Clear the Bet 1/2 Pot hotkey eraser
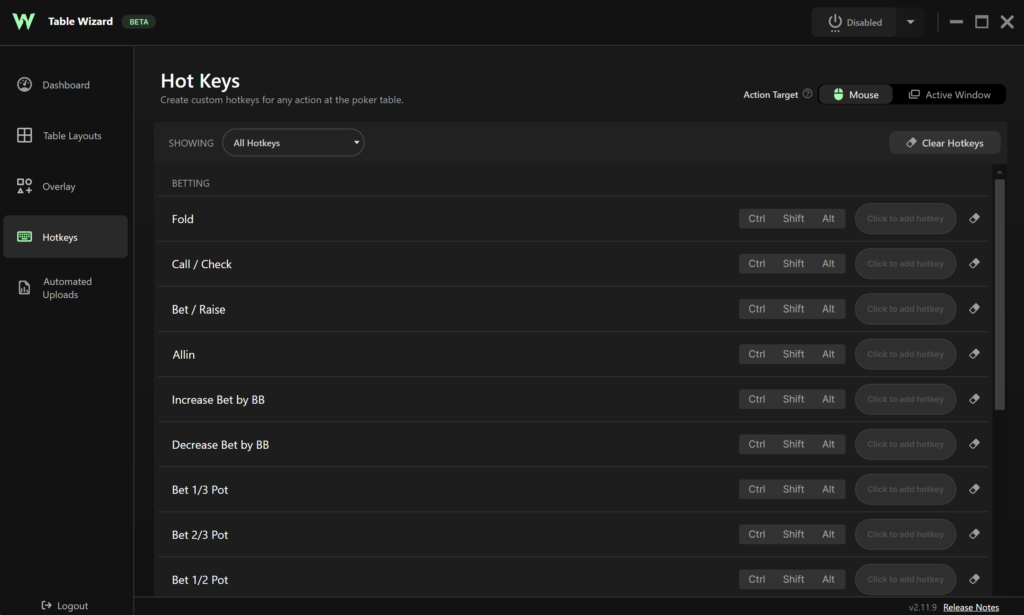Image resolution: width=1024 pixels, height=615 pixels. pos(974,579)
